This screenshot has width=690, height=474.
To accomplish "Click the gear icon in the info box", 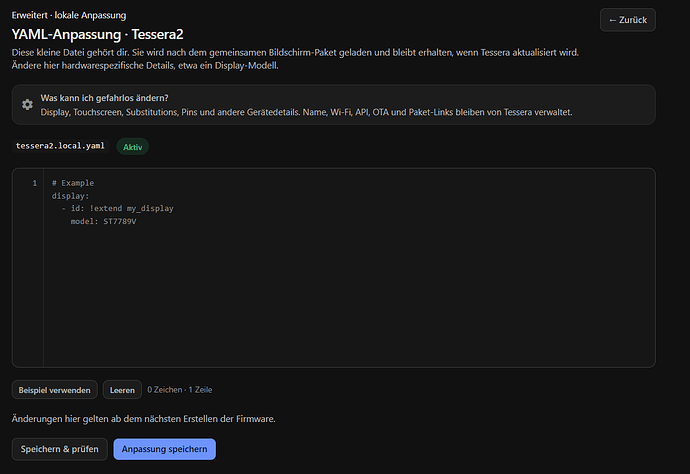I will click(27, 104).
